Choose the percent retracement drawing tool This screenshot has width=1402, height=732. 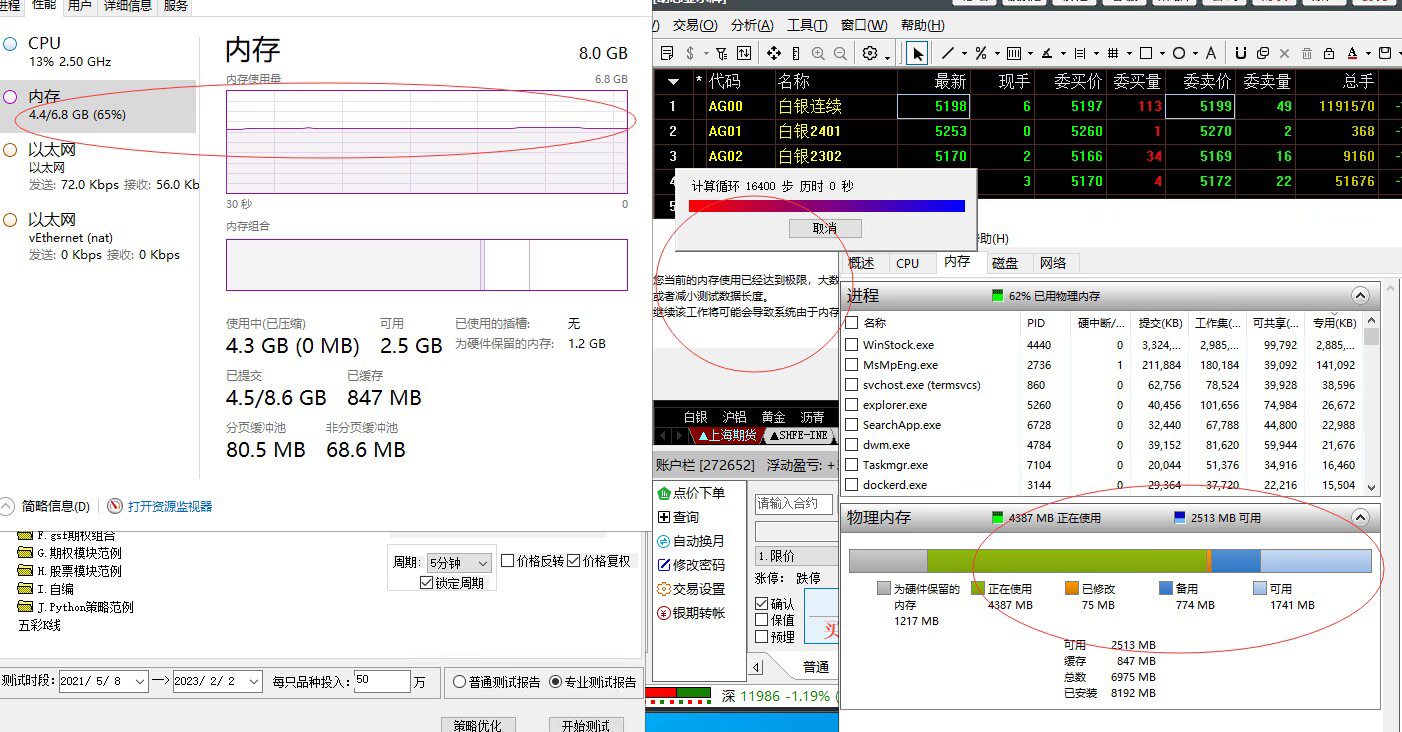[x=981, y=53]
